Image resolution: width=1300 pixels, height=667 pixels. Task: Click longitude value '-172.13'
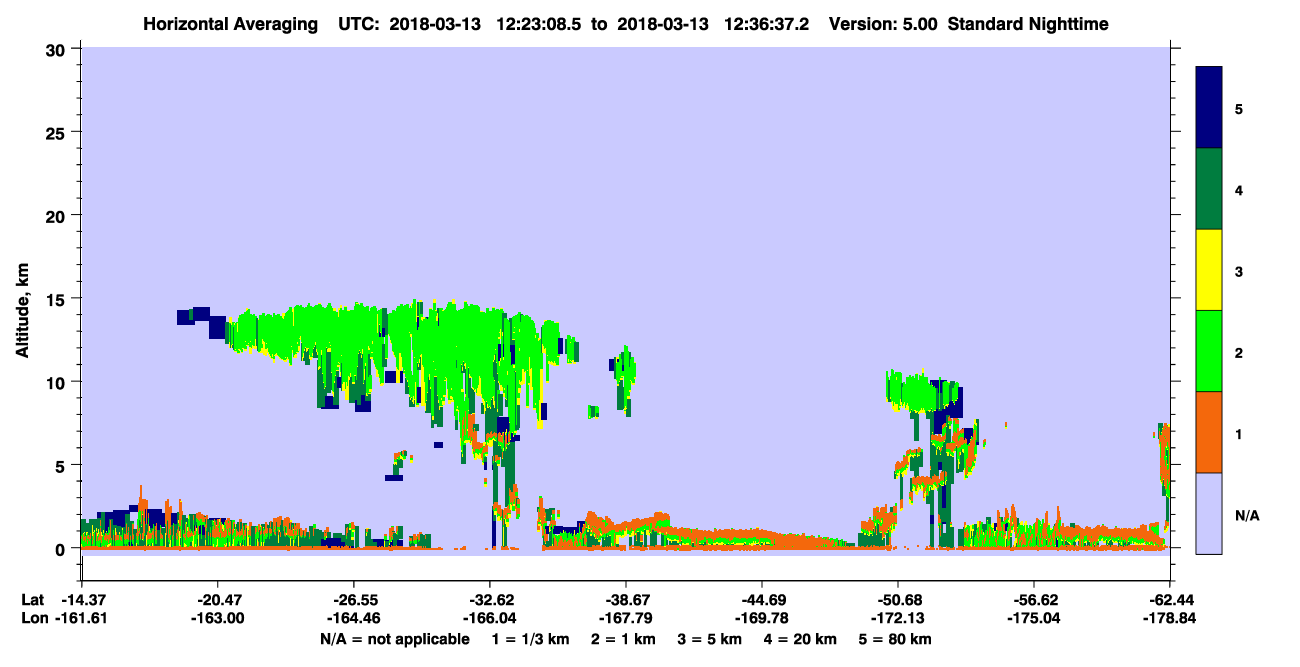(898, 618)
